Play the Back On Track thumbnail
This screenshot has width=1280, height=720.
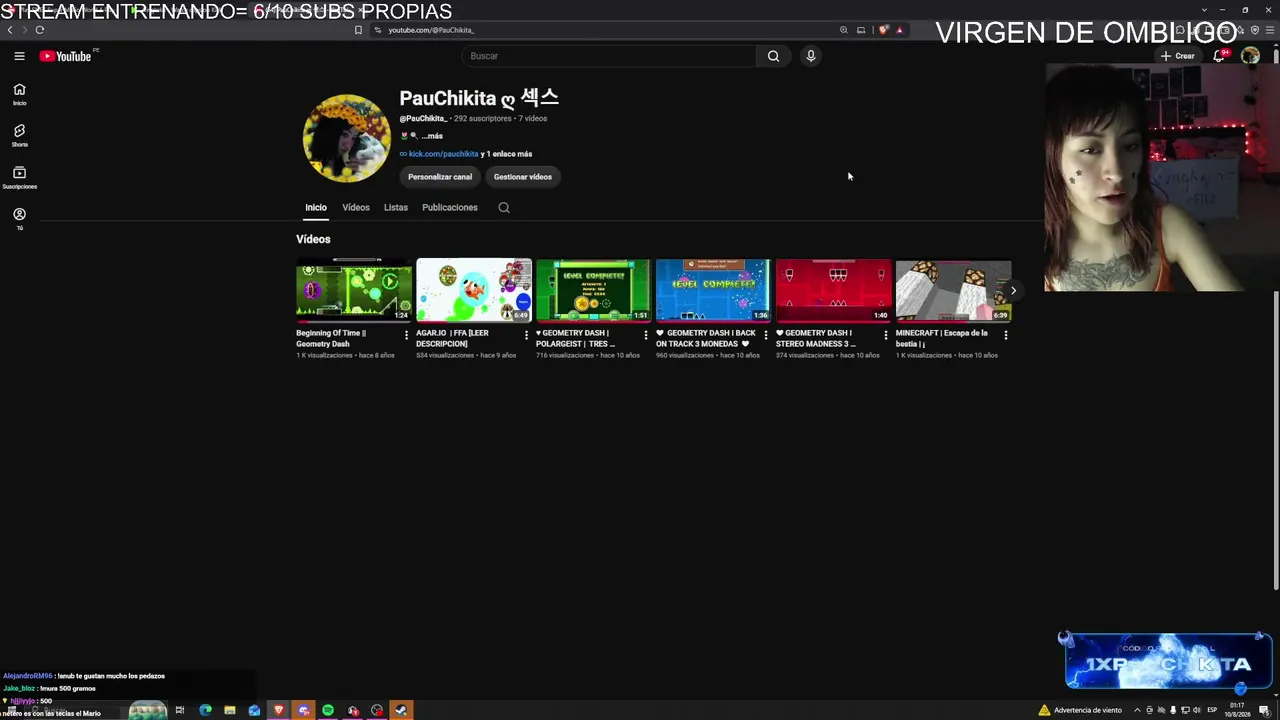(714, 290)
